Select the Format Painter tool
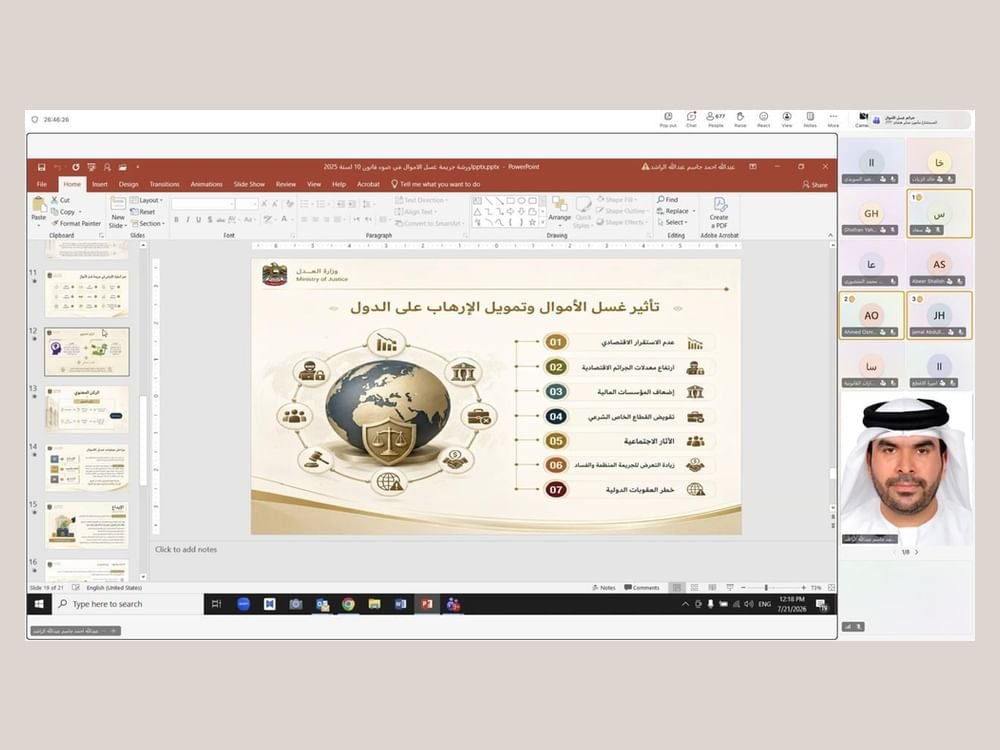Viewport: 1000px width, 750px height. click(76, 223)
